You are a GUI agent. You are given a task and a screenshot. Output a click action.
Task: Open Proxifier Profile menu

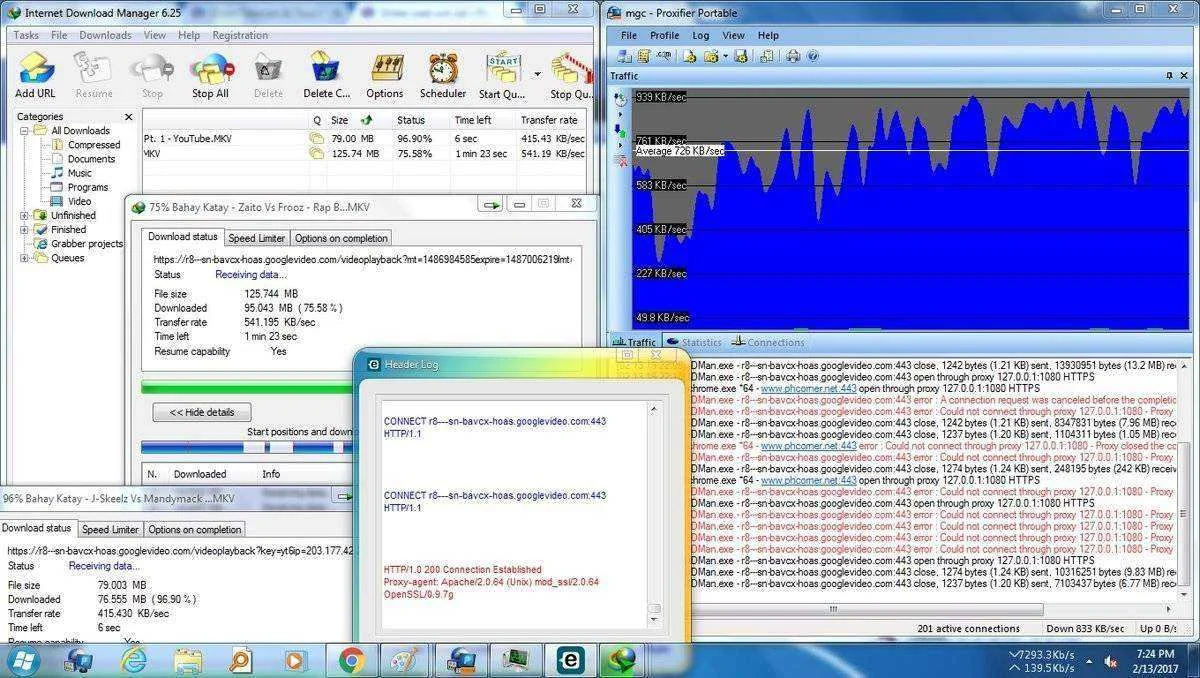pos(665,35)
